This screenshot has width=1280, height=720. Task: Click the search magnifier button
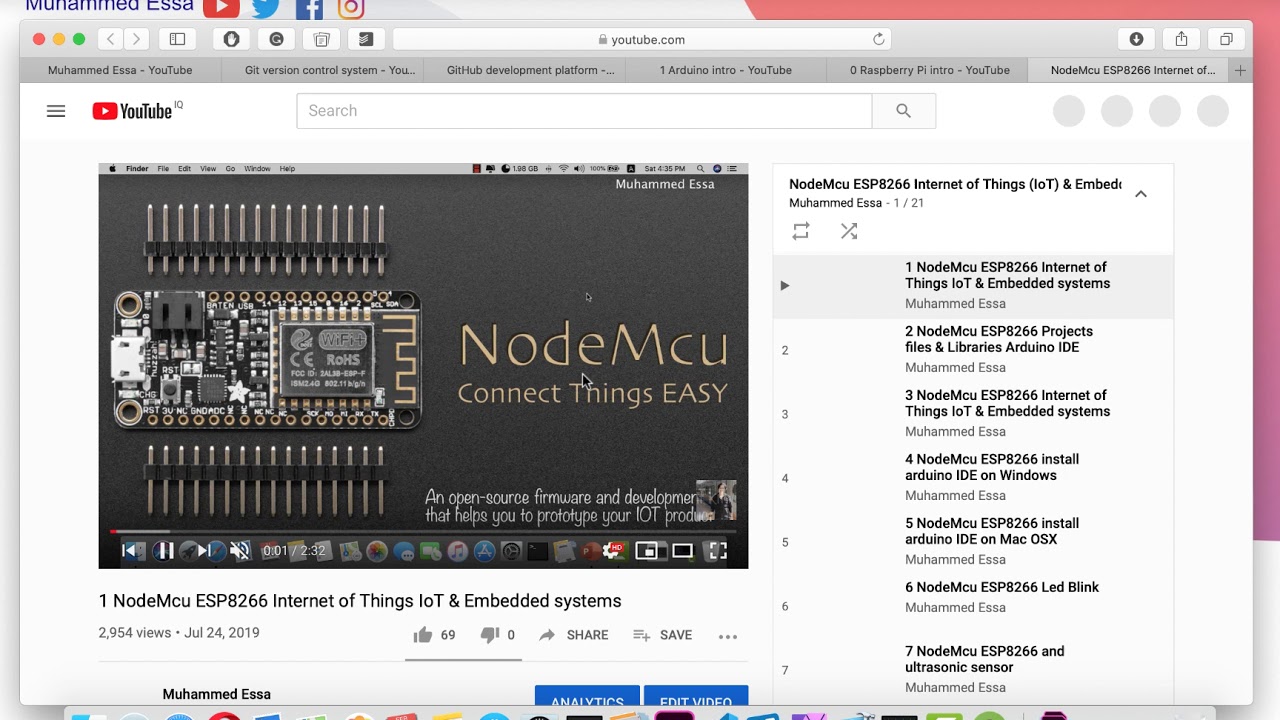(x=903, y=111)
